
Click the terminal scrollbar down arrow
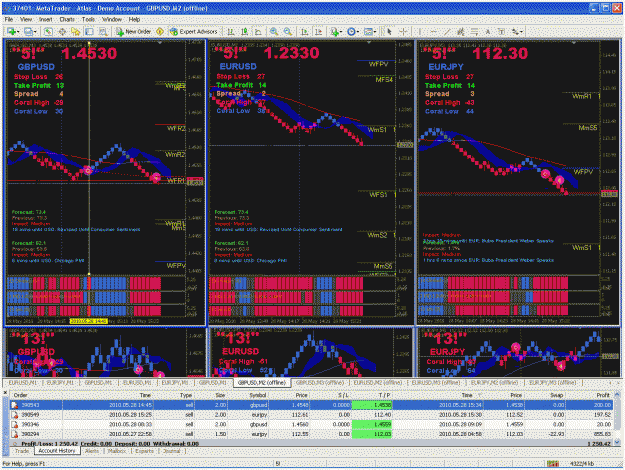(617, 442)
